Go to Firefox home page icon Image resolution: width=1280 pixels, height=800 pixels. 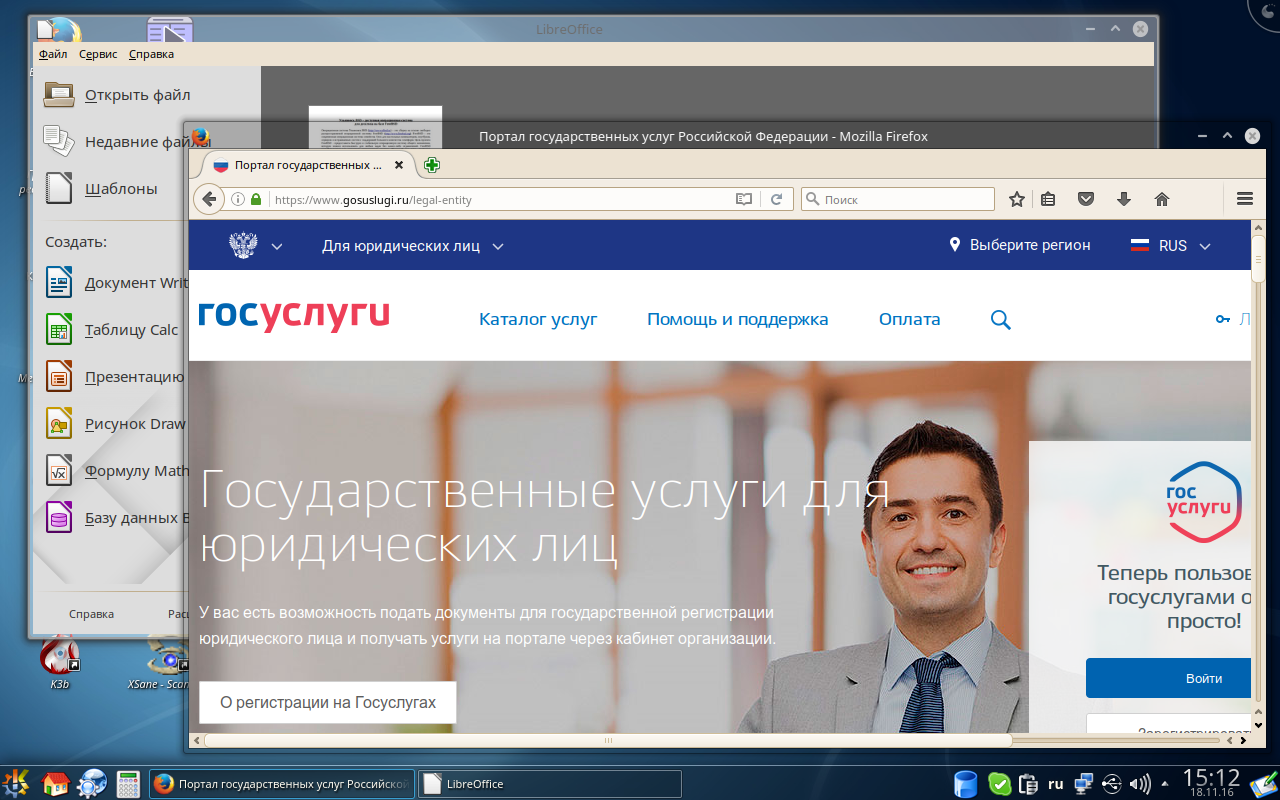pos(1162,199)
